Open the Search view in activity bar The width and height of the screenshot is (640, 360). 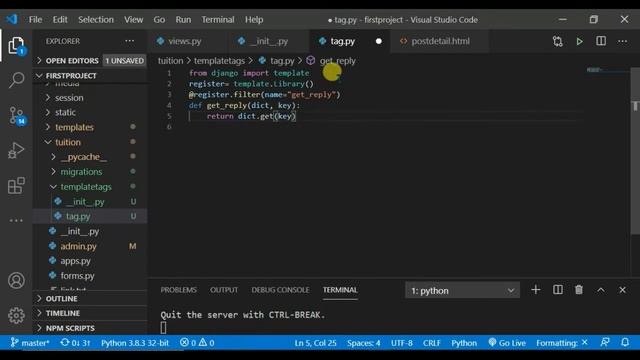coord(16,80)
